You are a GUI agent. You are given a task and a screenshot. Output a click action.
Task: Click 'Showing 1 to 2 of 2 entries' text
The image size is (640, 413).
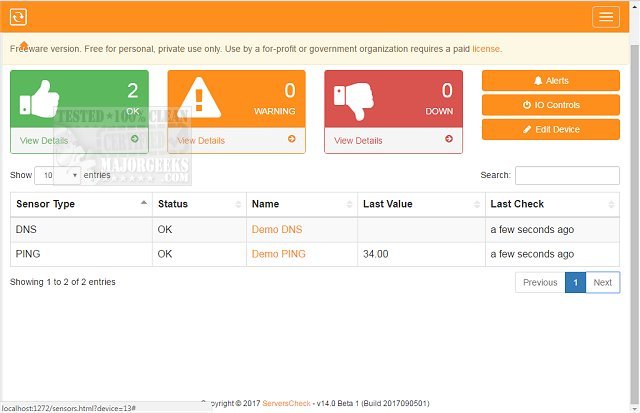62,282
